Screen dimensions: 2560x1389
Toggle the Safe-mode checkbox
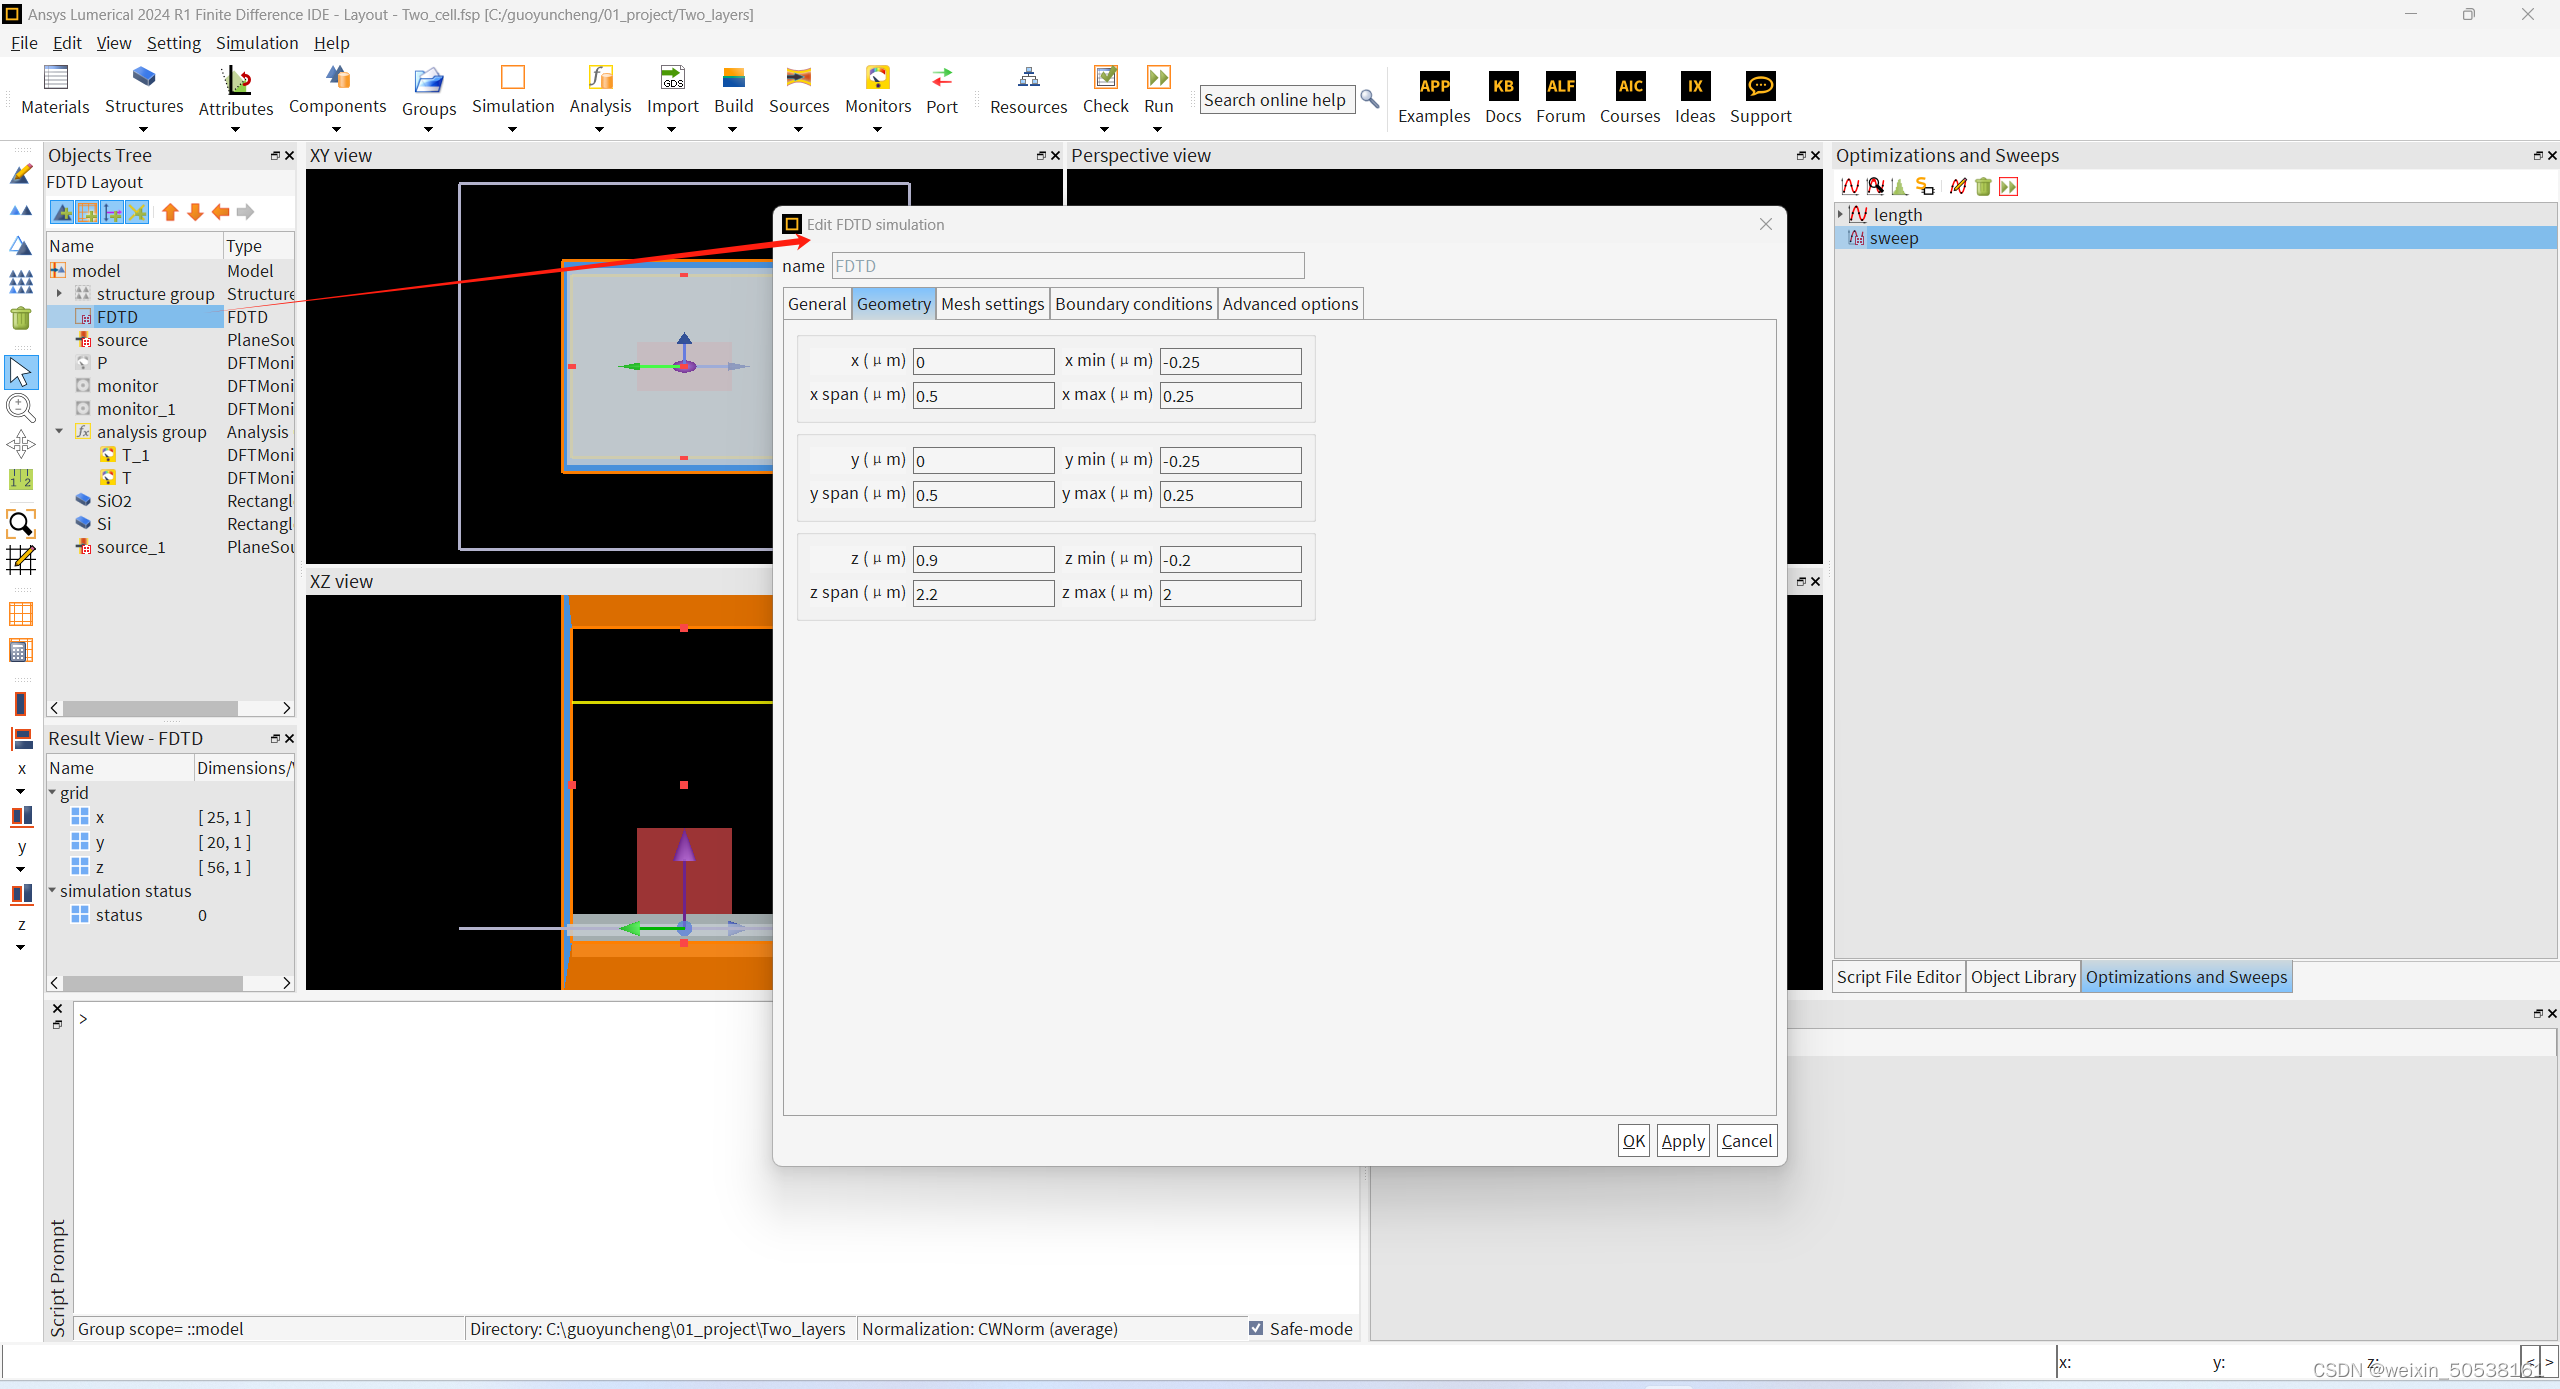1256,1328
